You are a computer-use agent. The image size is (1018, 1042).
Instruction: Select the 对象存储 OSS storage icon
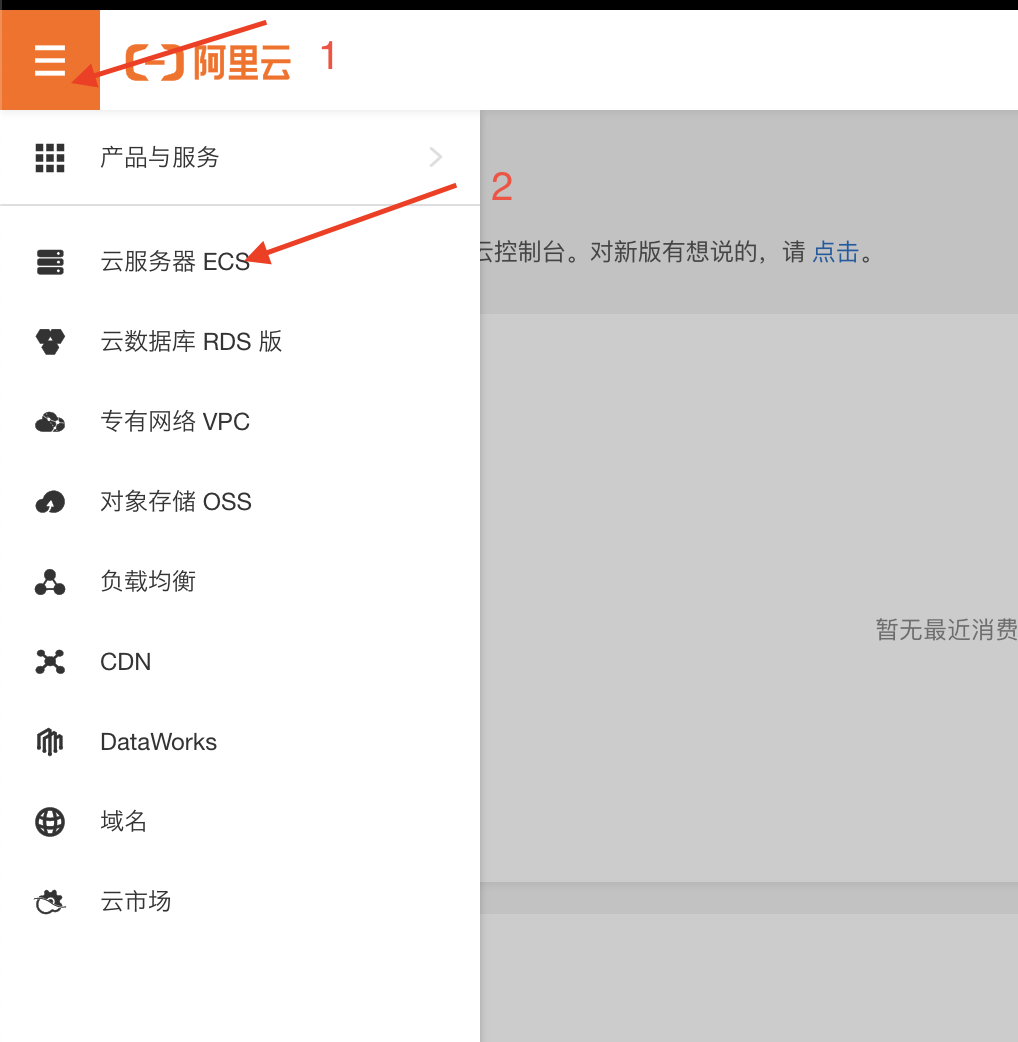point(50,501)
